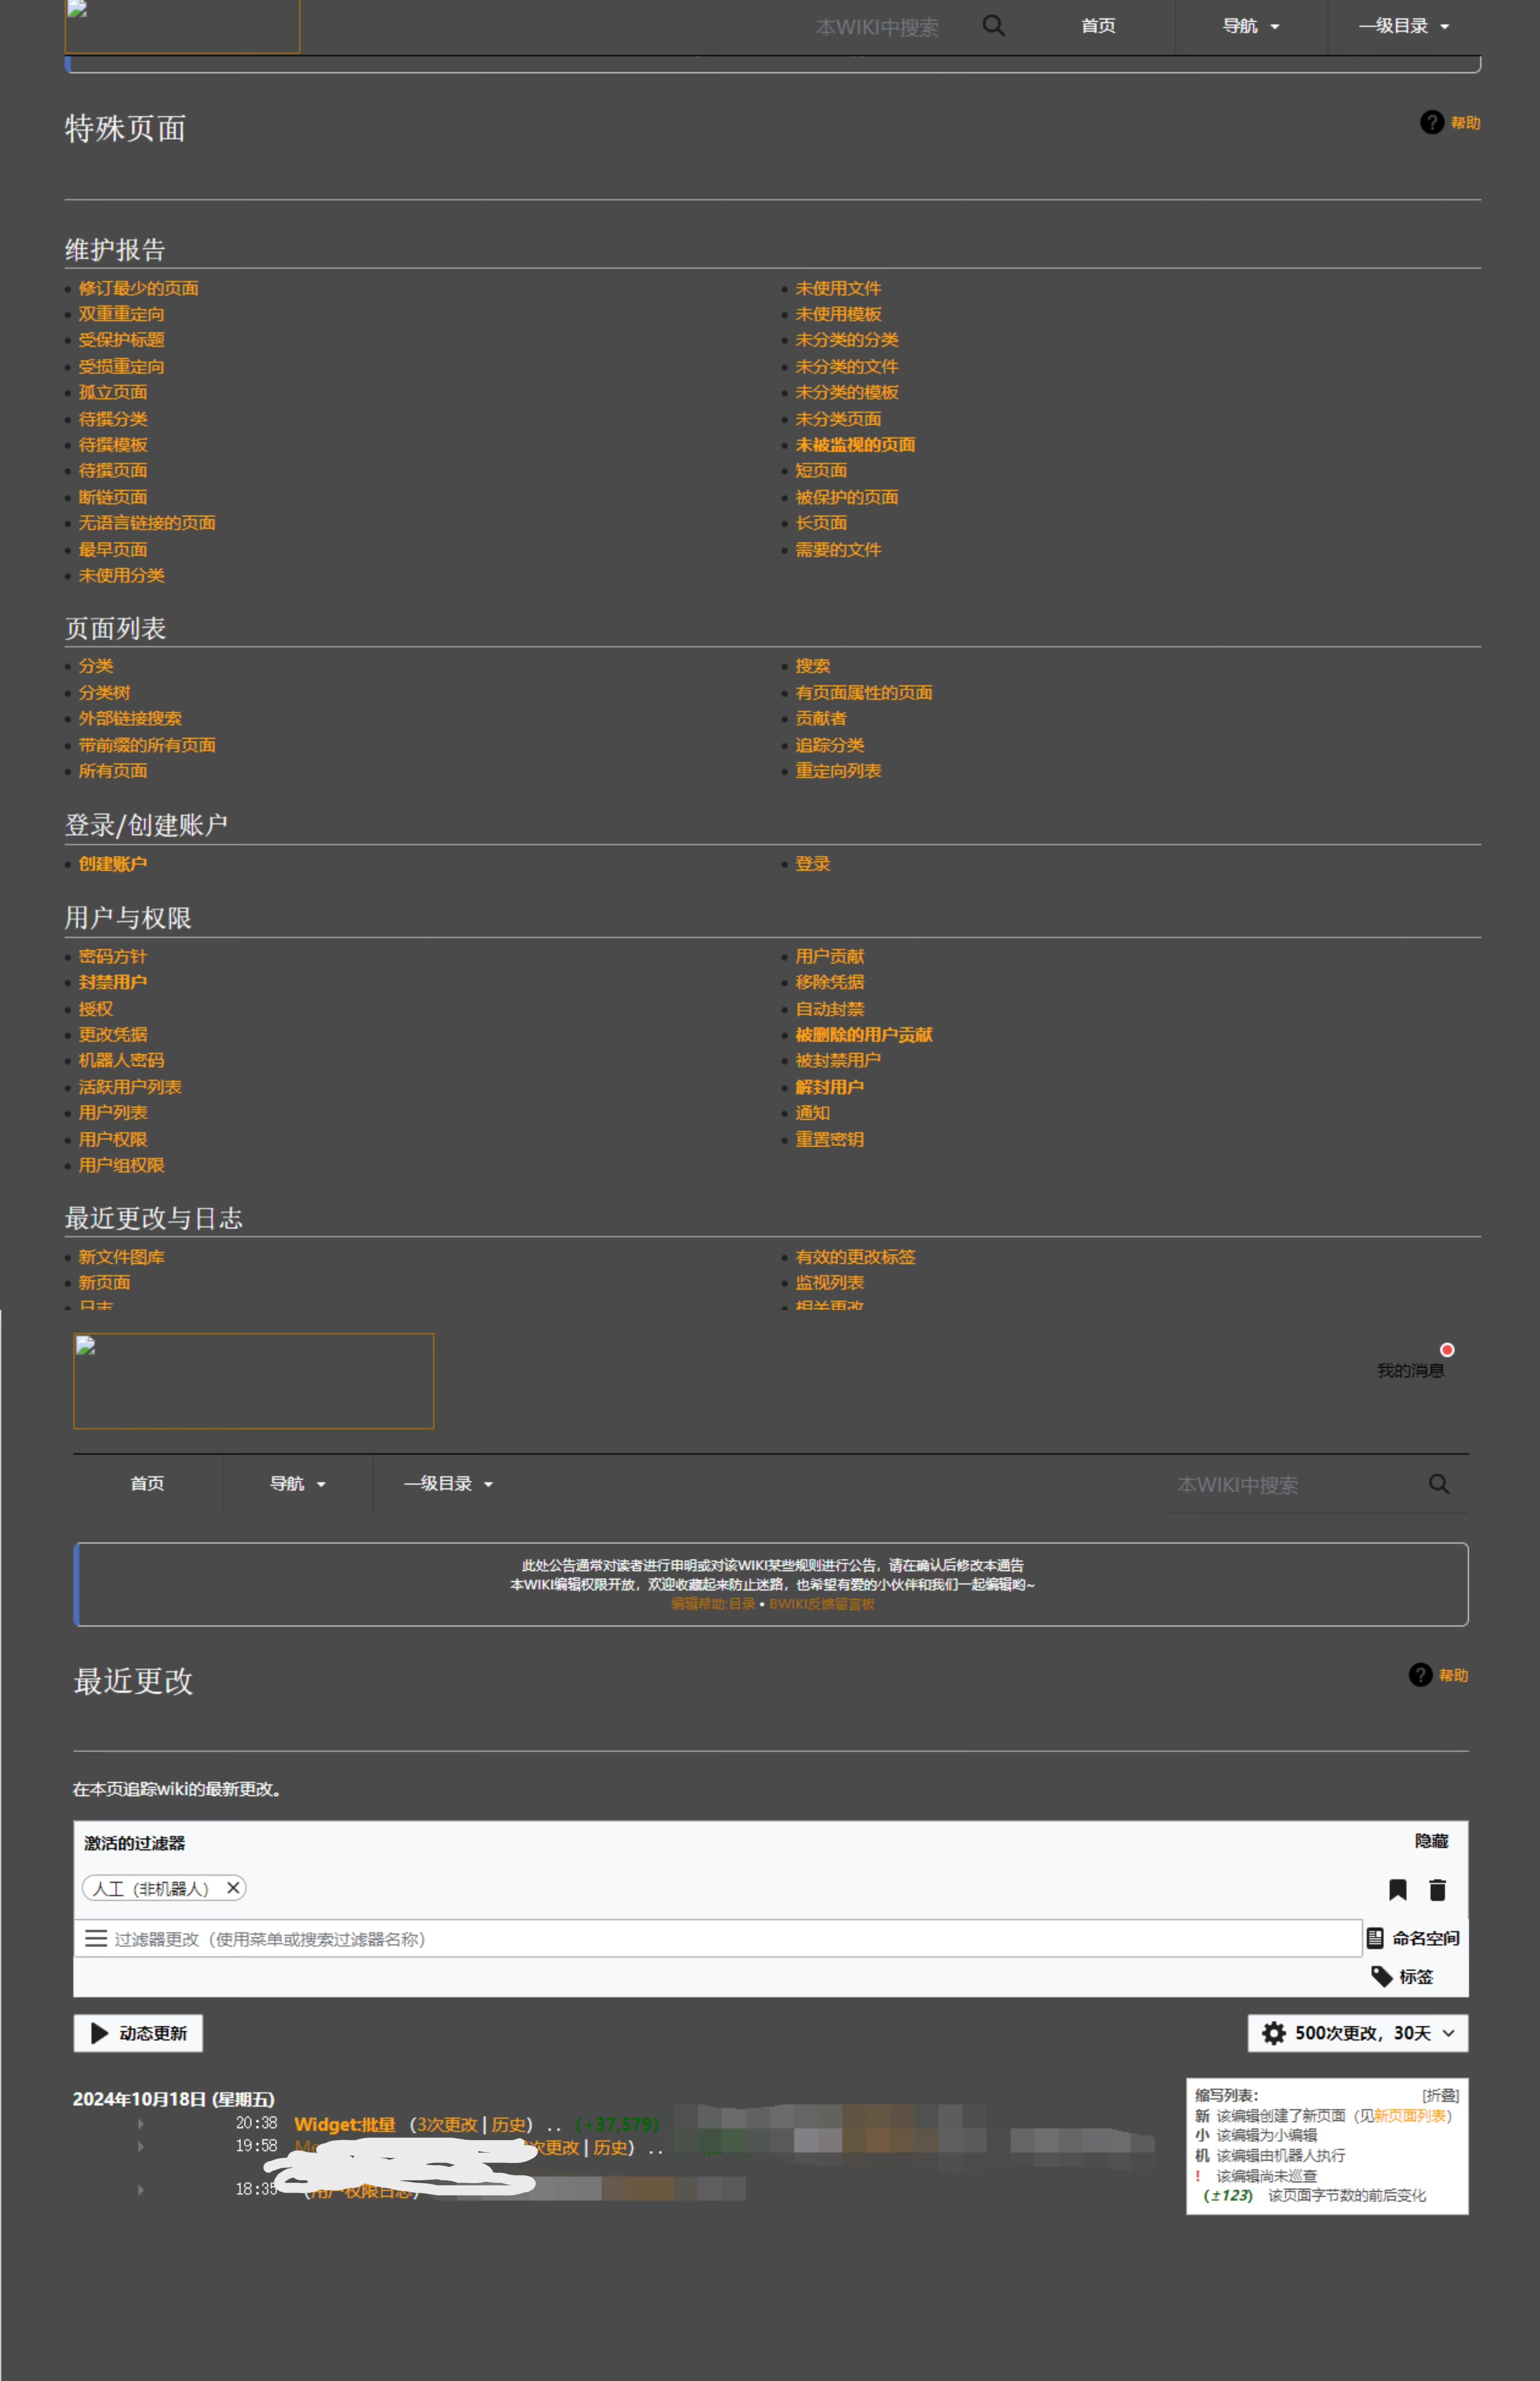Click the help question-mark icon beside 特殊页面 heading

click(1432, 122)
